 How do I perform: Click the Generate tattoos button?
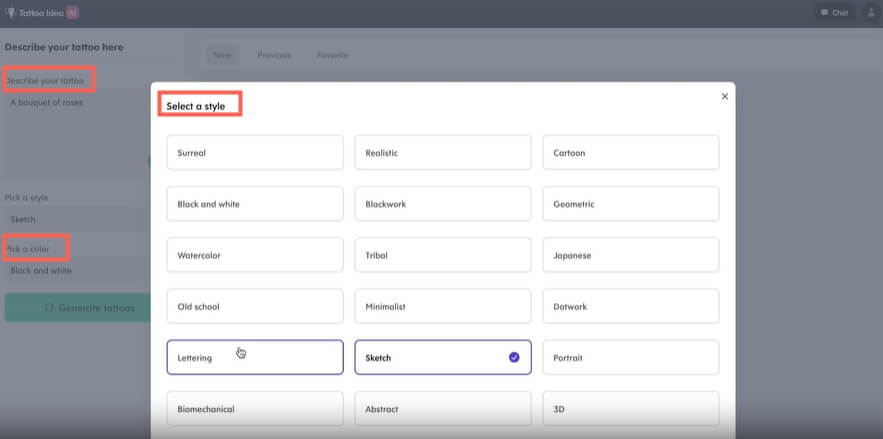79,308
